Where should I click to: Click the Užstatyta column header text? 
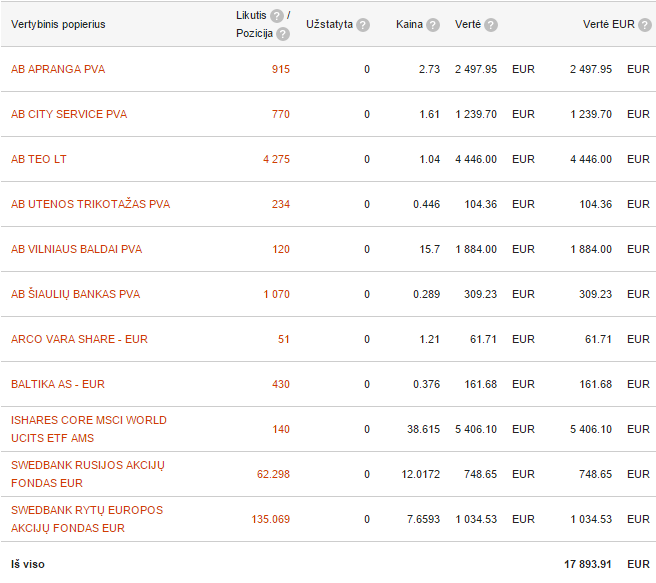pos(329,24)
